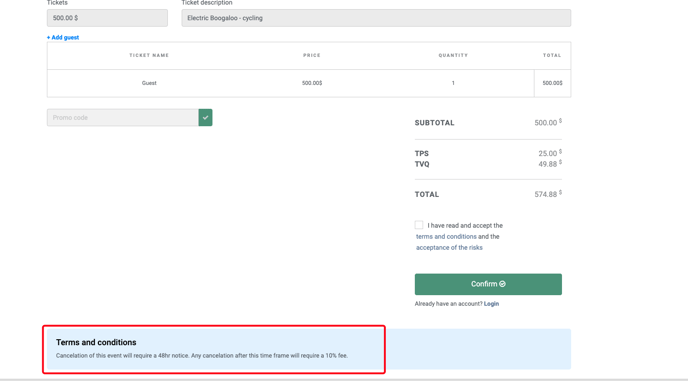Click the TVQ tax amount 49.88
688x381 pixels.
click(x=550, y=164)
